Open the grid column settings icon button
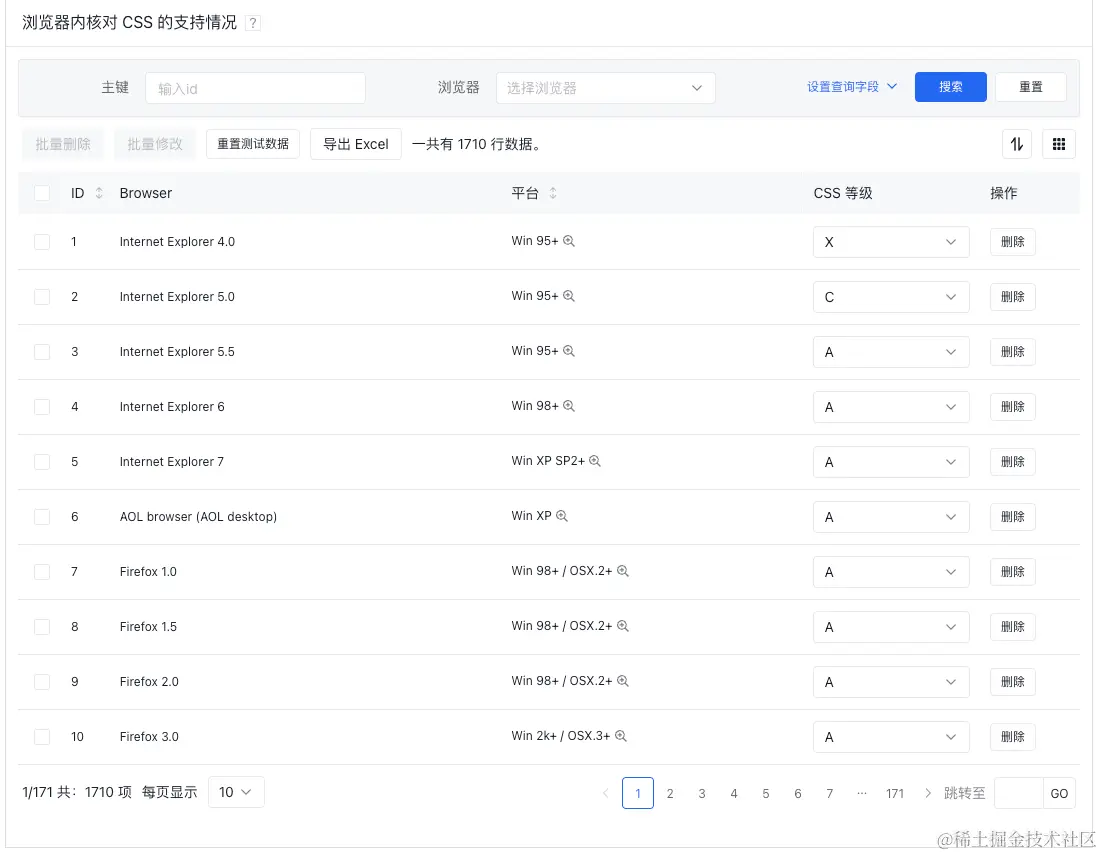This screenshot has width=1103, height=856. pyautogui.click(x=1059, y=144)
